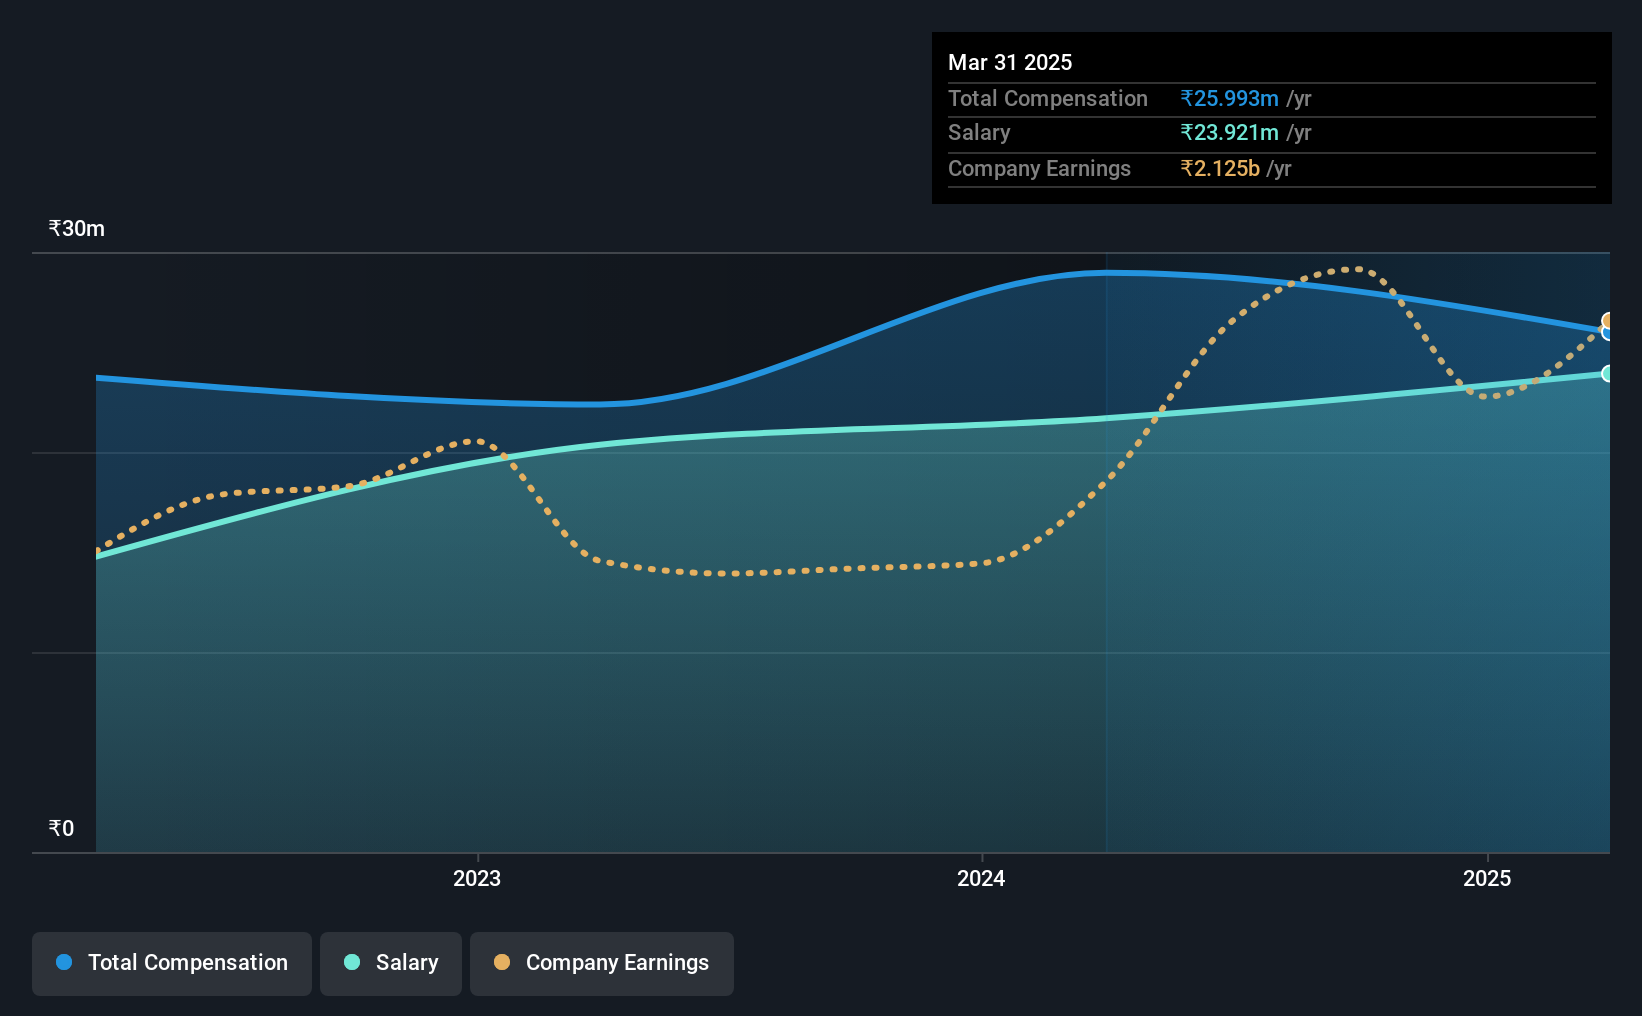Click the Salary tooltip row label
Screen dimensions: 1642x1016
pyautogui.click(x=979, y=132)
